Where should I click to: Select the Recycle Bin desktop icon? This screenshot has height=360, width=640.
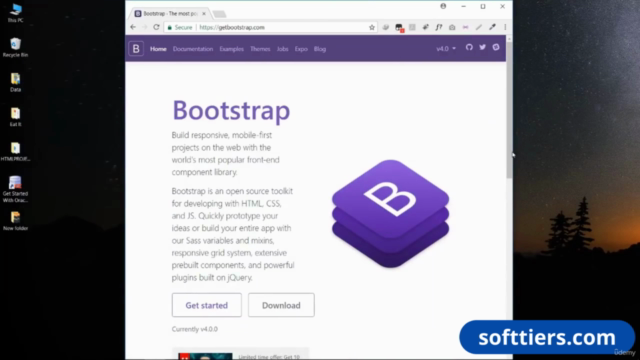16,47
